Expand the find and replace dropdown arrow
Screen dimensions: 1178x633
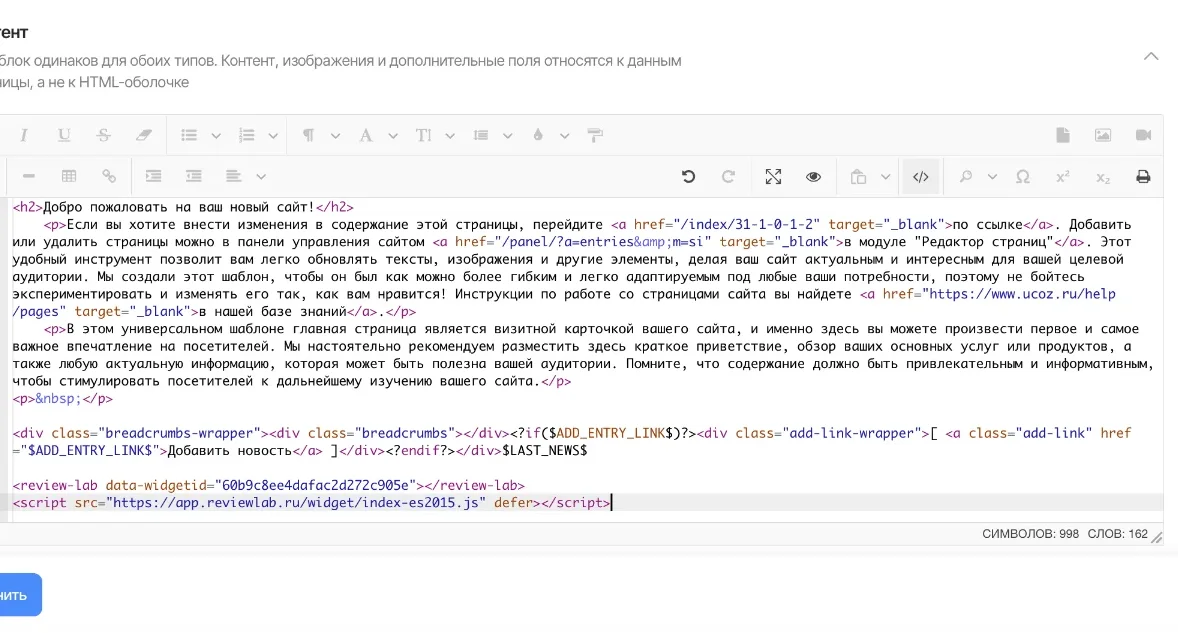(992, 177)
